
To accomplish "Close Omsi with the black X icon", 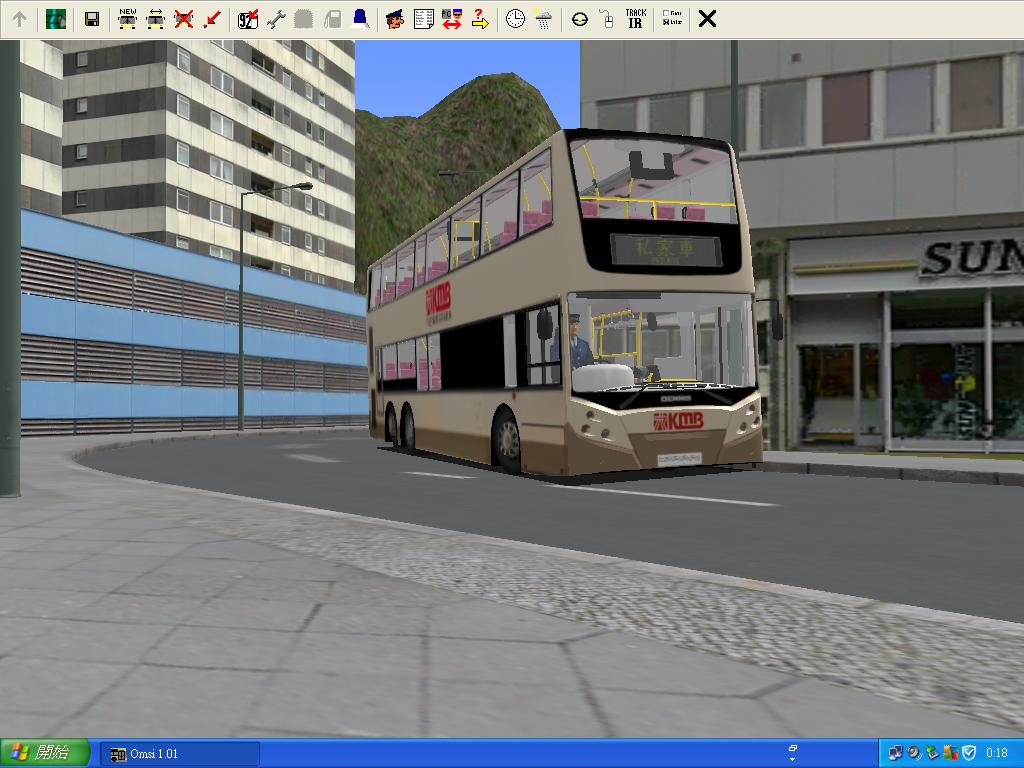I will coord(707,19).
